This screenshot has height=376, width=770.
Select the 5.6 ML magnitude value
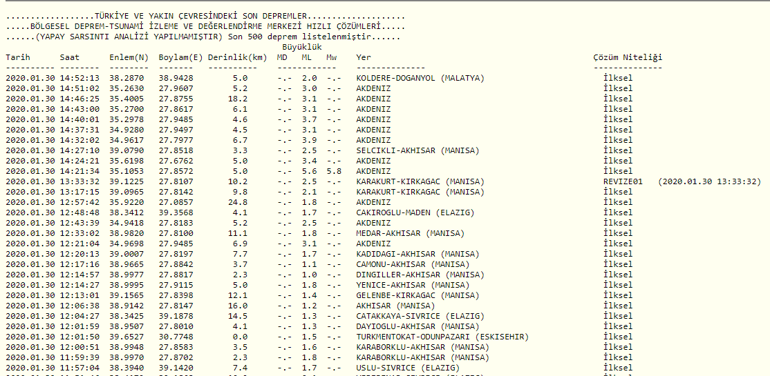click(309, 171)
